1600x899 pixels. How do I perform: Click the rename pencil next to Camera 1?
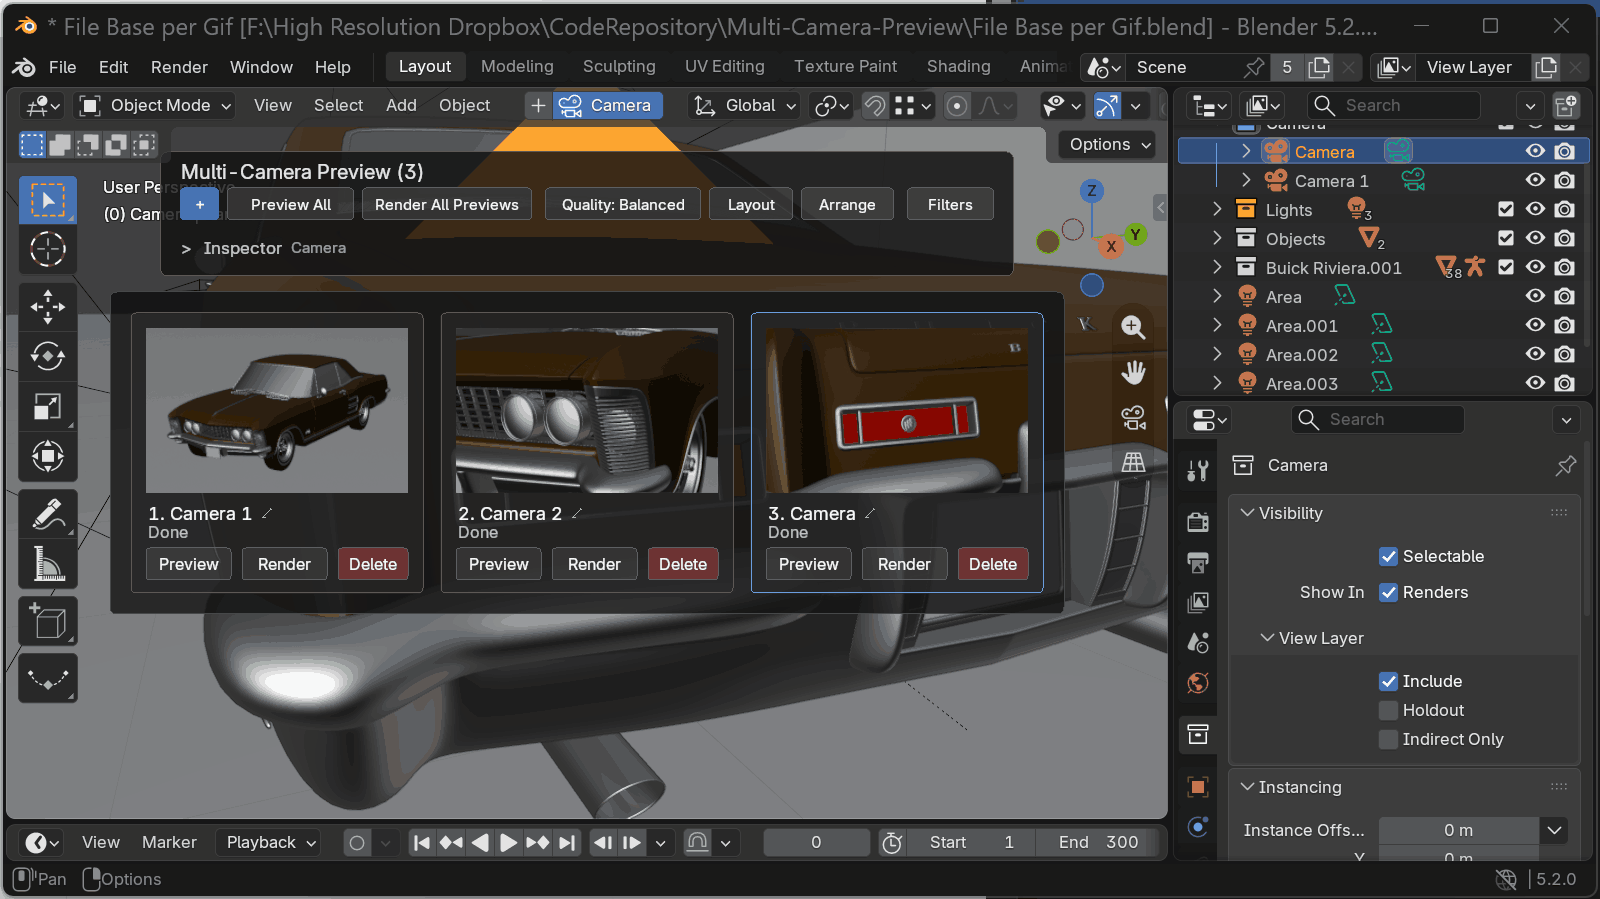click(x=267, y=513)
